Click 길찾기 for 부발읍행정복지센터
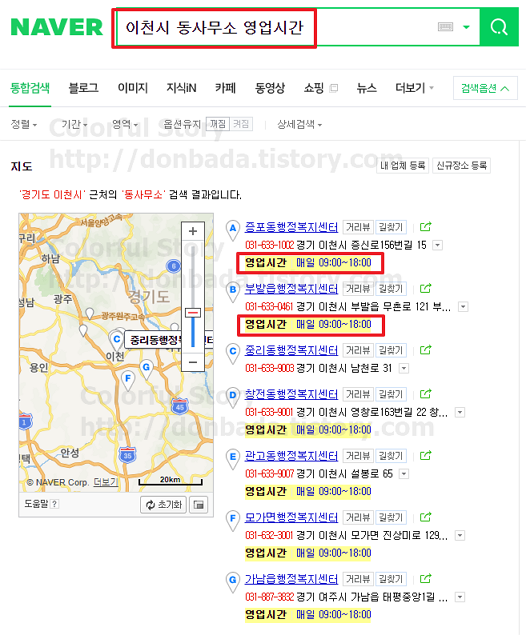Viewport: 526px width, 635px height. point(391,288)
